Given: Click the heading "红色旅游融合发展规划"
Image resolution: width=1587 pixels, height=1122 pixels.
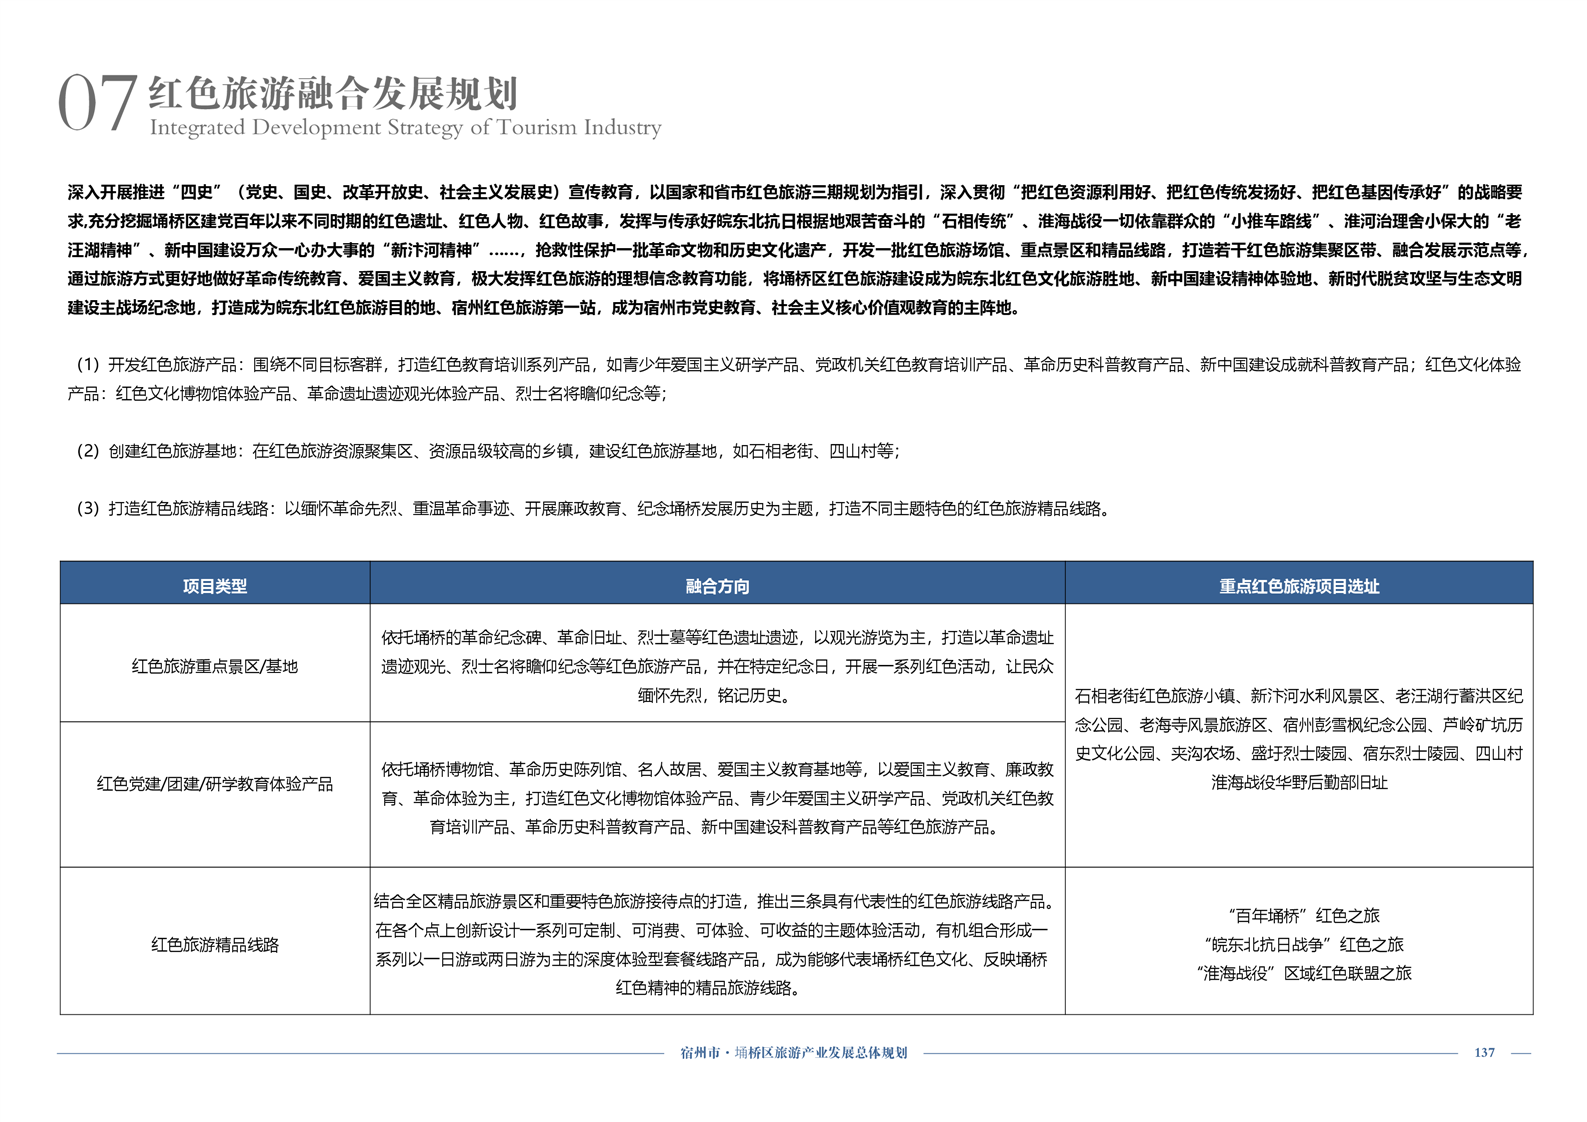Looking at the screenshot, I should click(333, 93).
